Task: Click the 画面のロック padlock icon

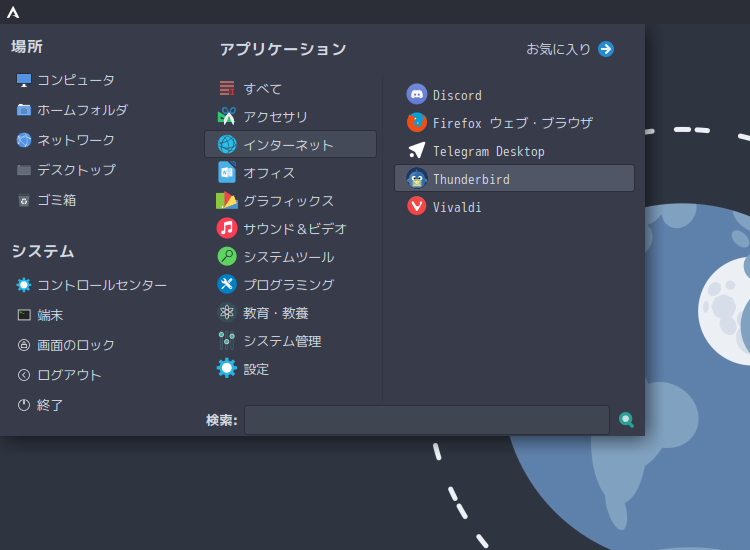Action: 23,345
